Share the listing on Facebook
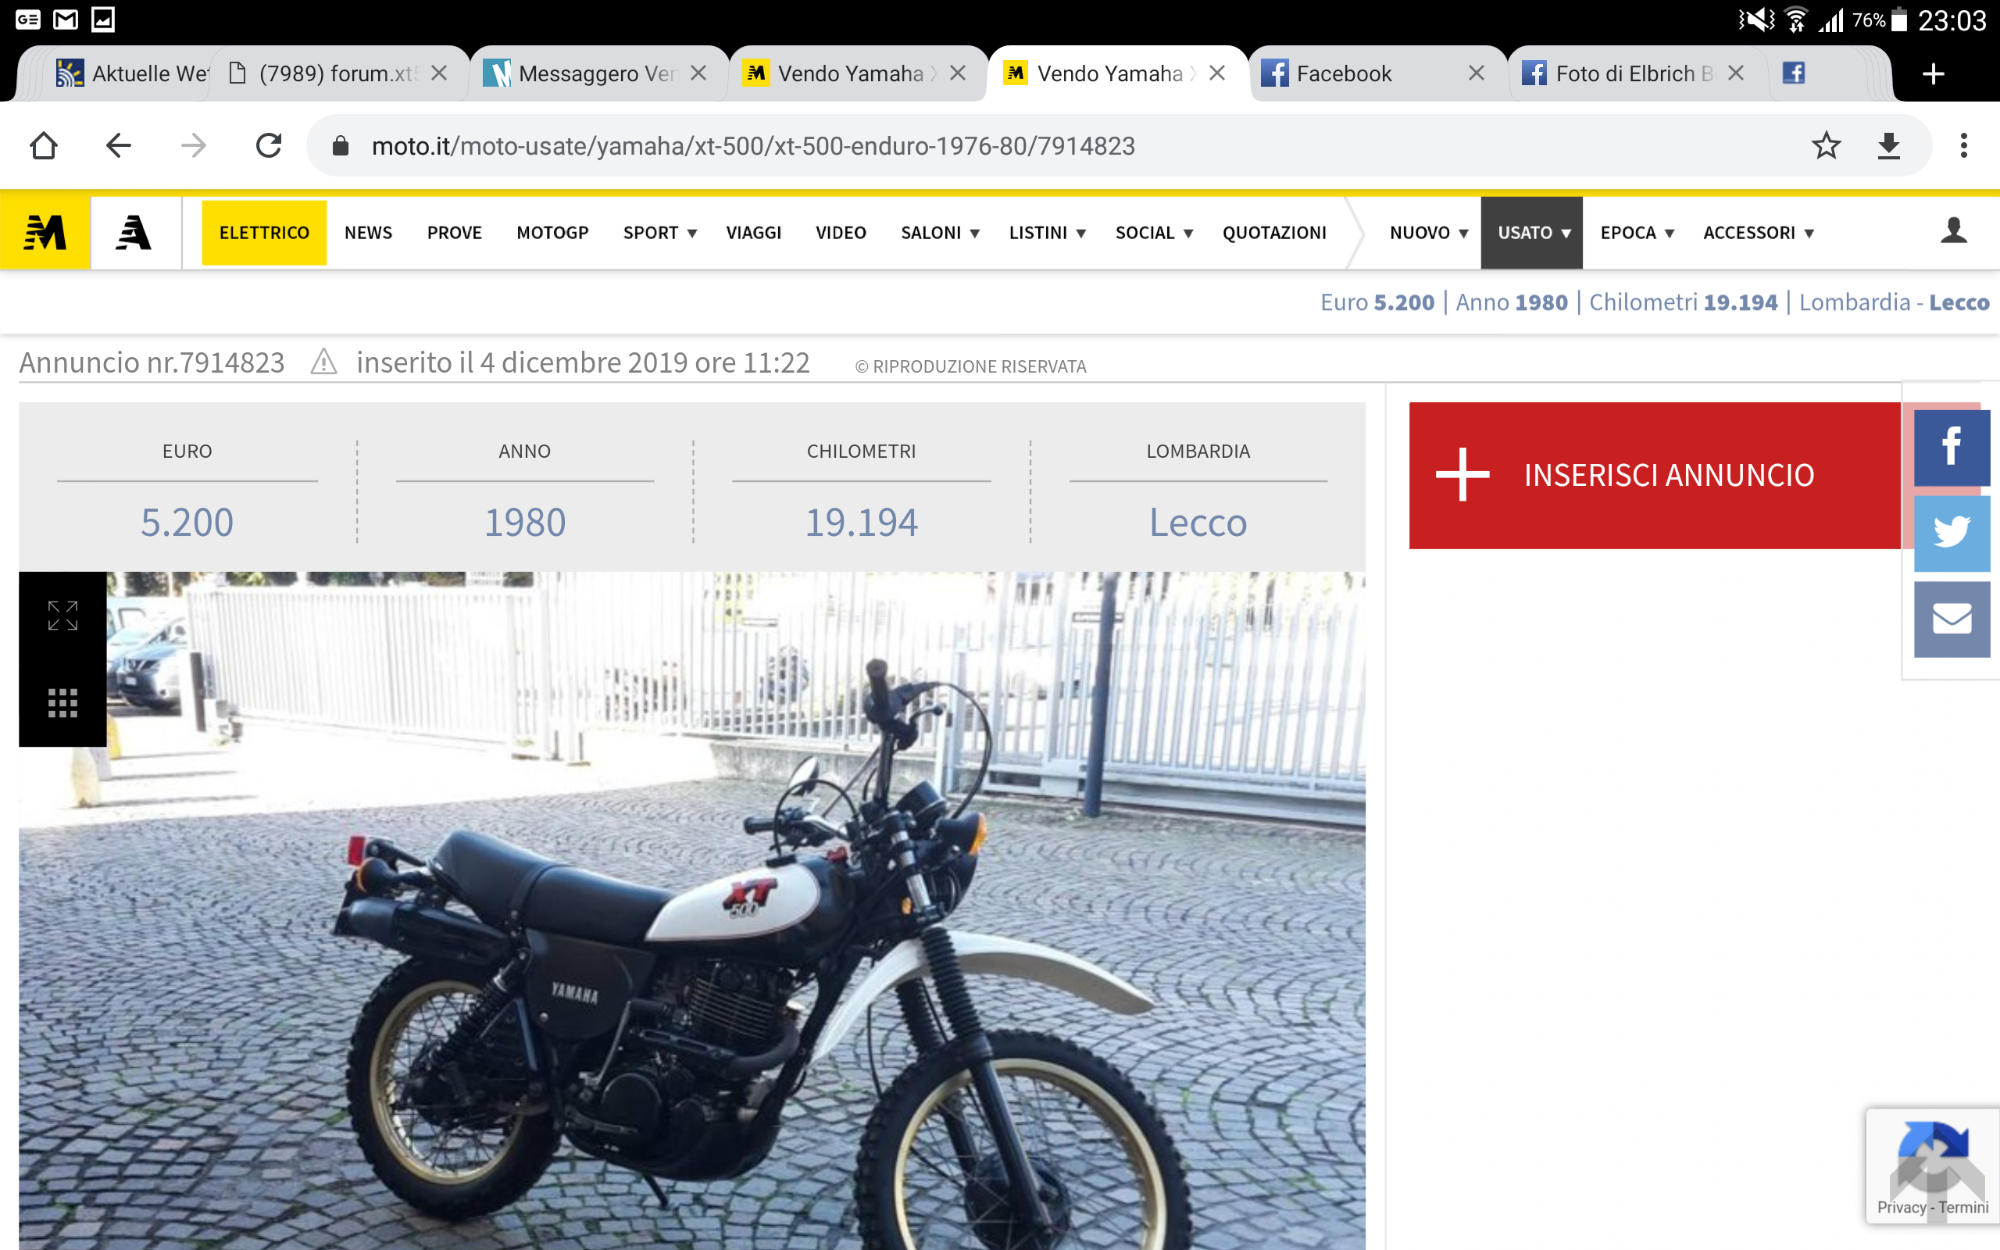The width and height of the screenshot is (2000, 1250). (1951, 447)
